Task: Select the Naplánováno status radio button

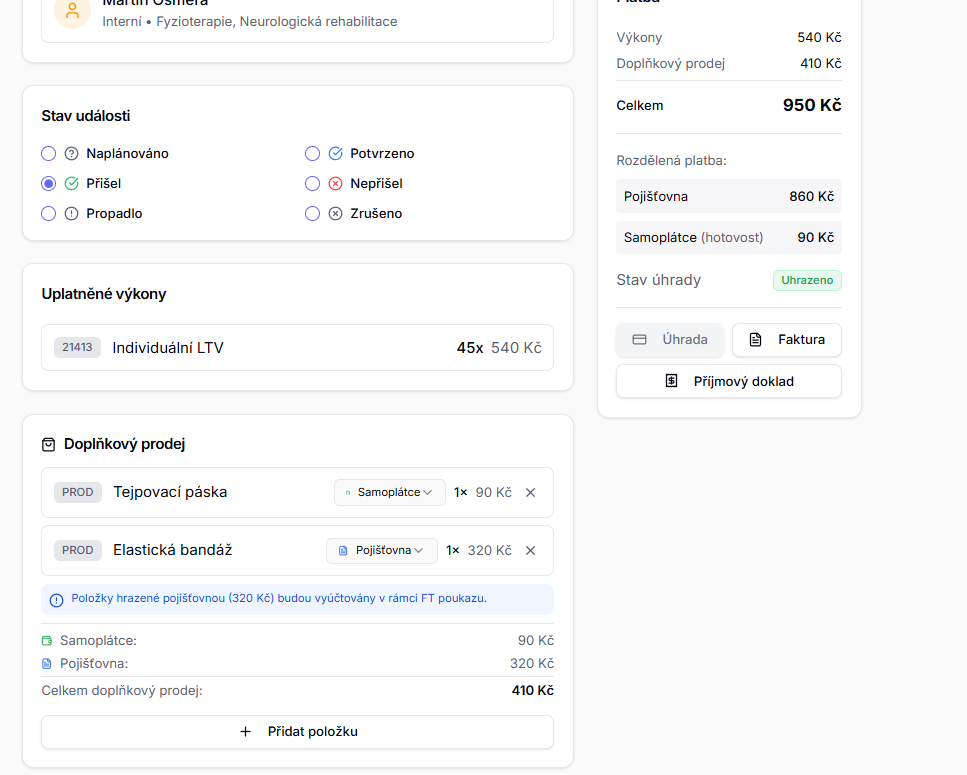Action: [48, 154]
